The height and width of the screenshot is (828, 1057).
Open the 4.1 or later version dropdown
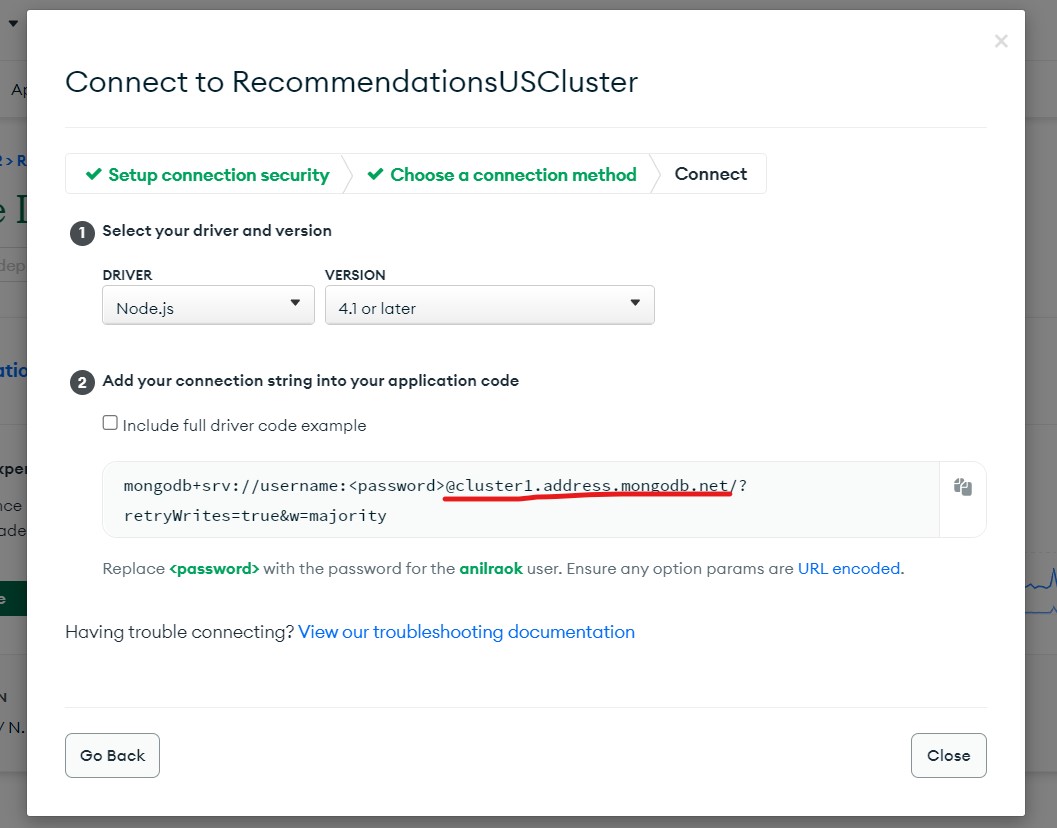pos(489,305)
